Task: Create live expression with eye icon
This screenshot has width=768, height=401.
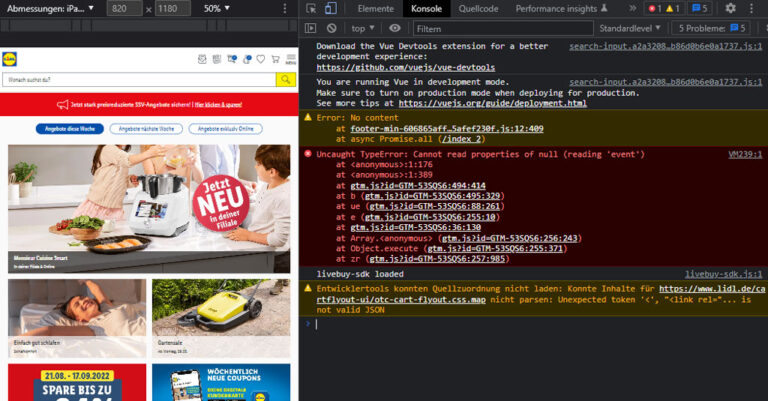Action: [395, 28]
